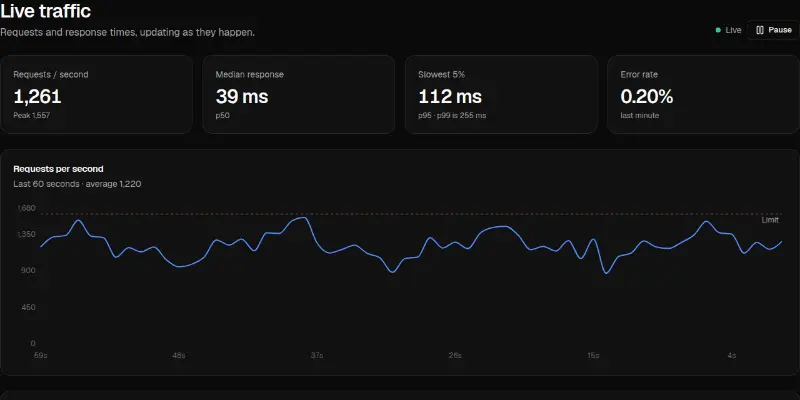Open the Requests / second card

[x=96, y=94]
